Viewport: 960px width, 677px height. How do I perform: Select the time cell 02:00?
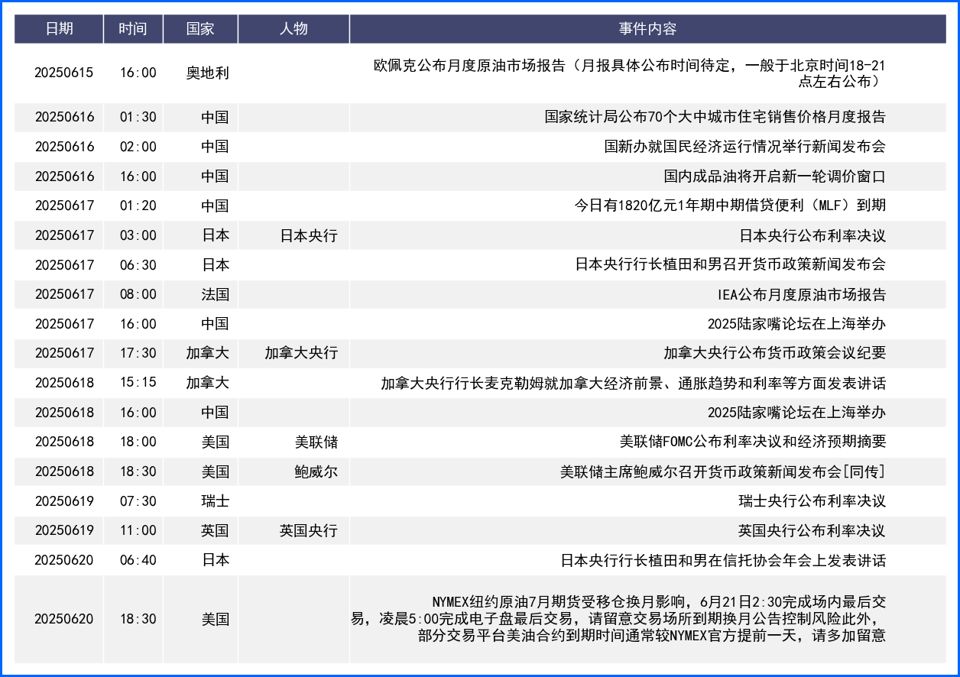[x=138, y=147]
